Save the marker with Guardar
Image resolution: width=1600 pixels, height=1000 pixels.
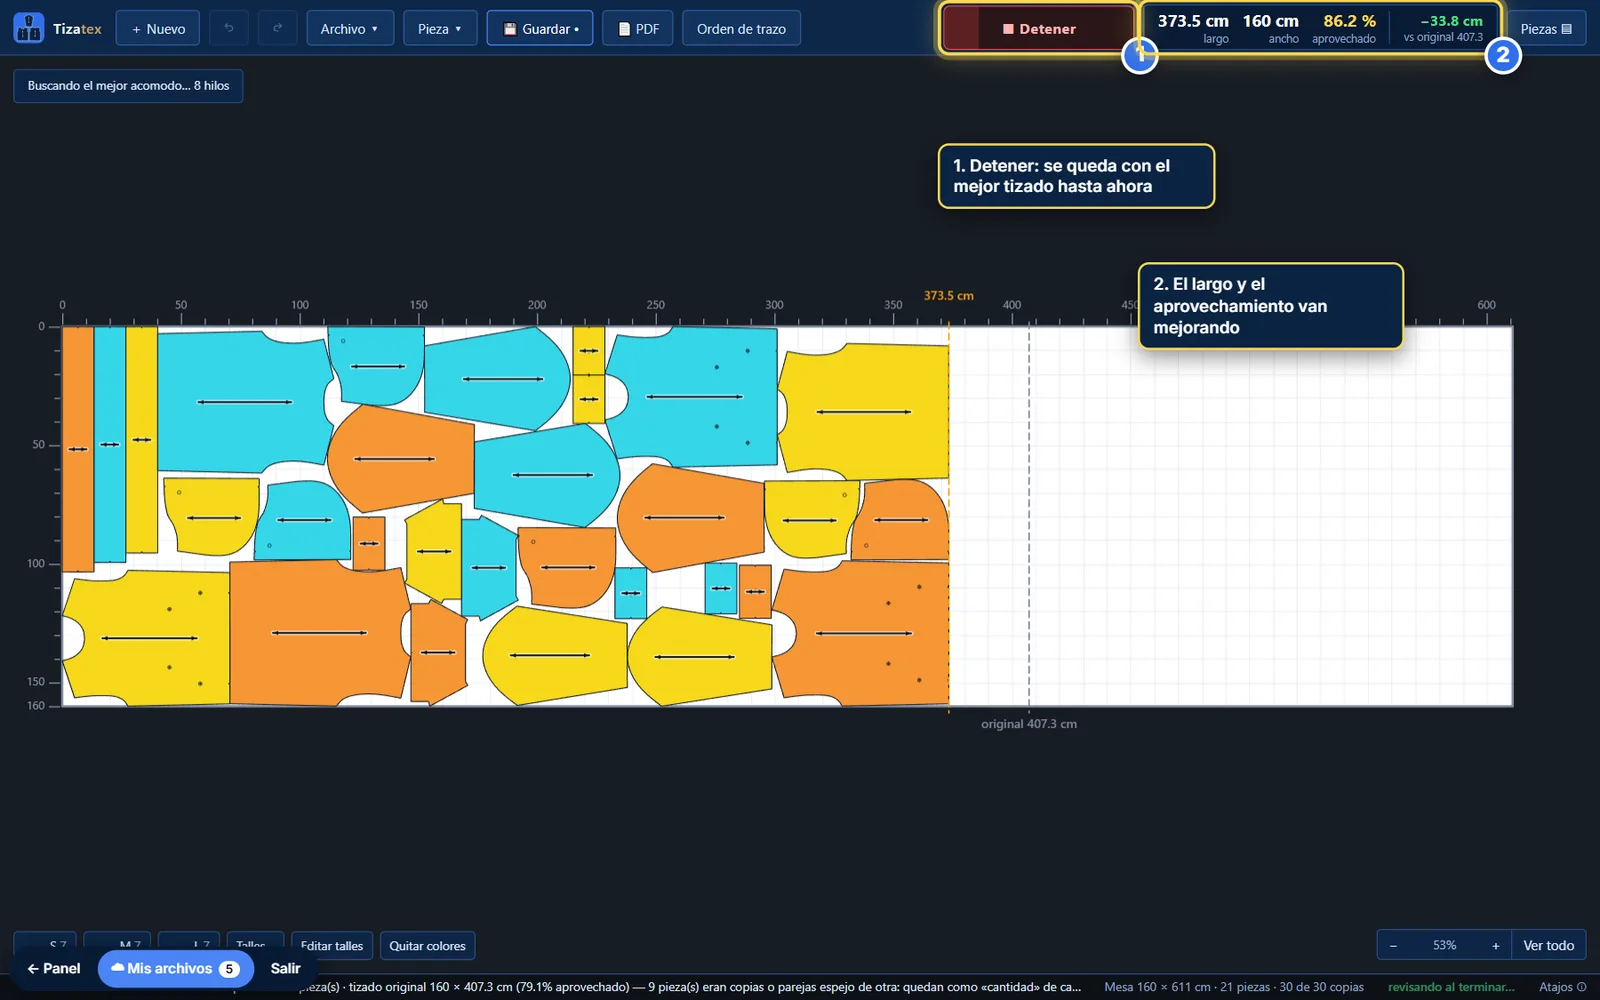click(540, 28)
